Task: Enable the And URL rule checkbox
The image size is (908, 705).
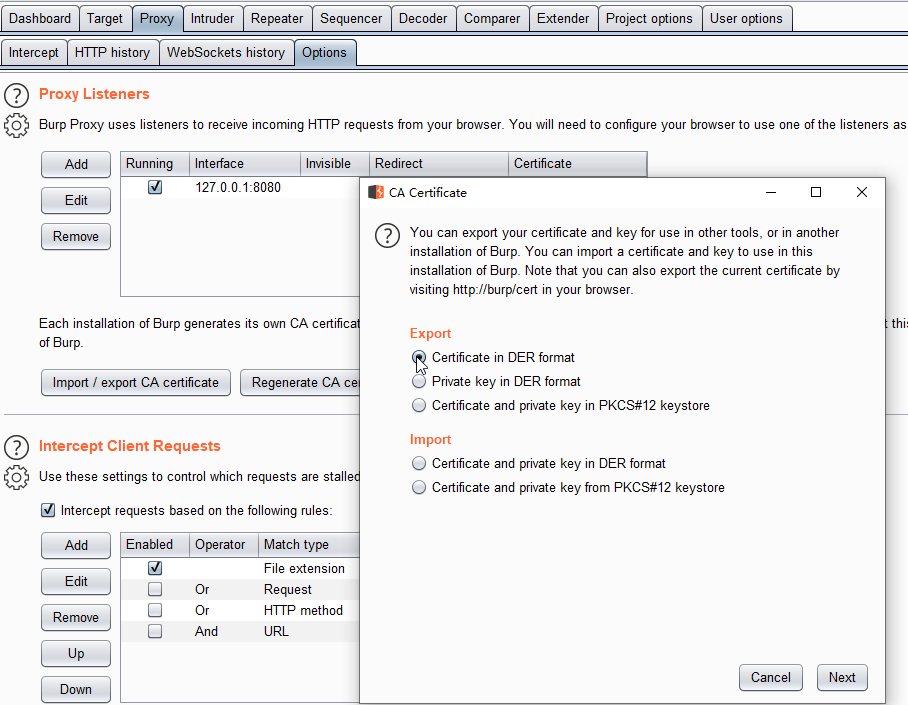Action: pyautogui.click(x=155, y=631)
